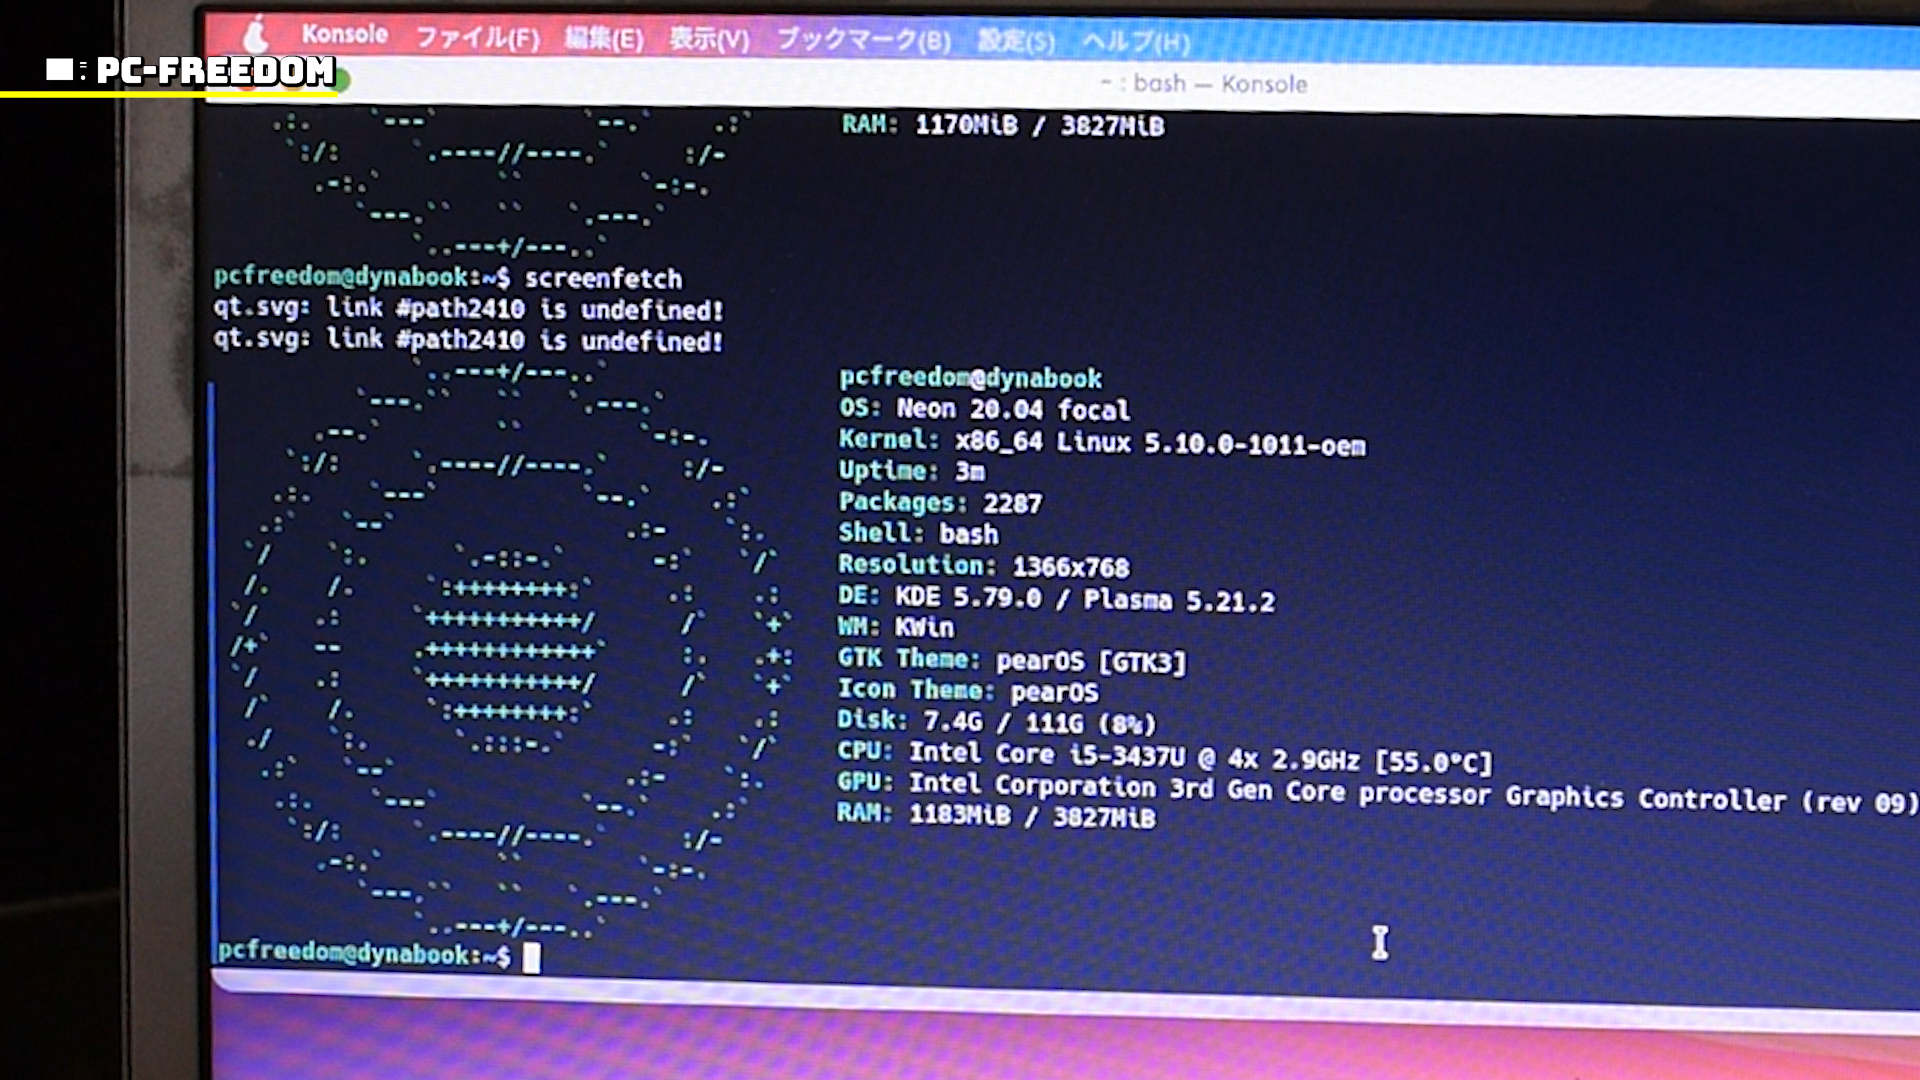
Task: Open the 設定(S) menu
Action: pos(1015,41)
